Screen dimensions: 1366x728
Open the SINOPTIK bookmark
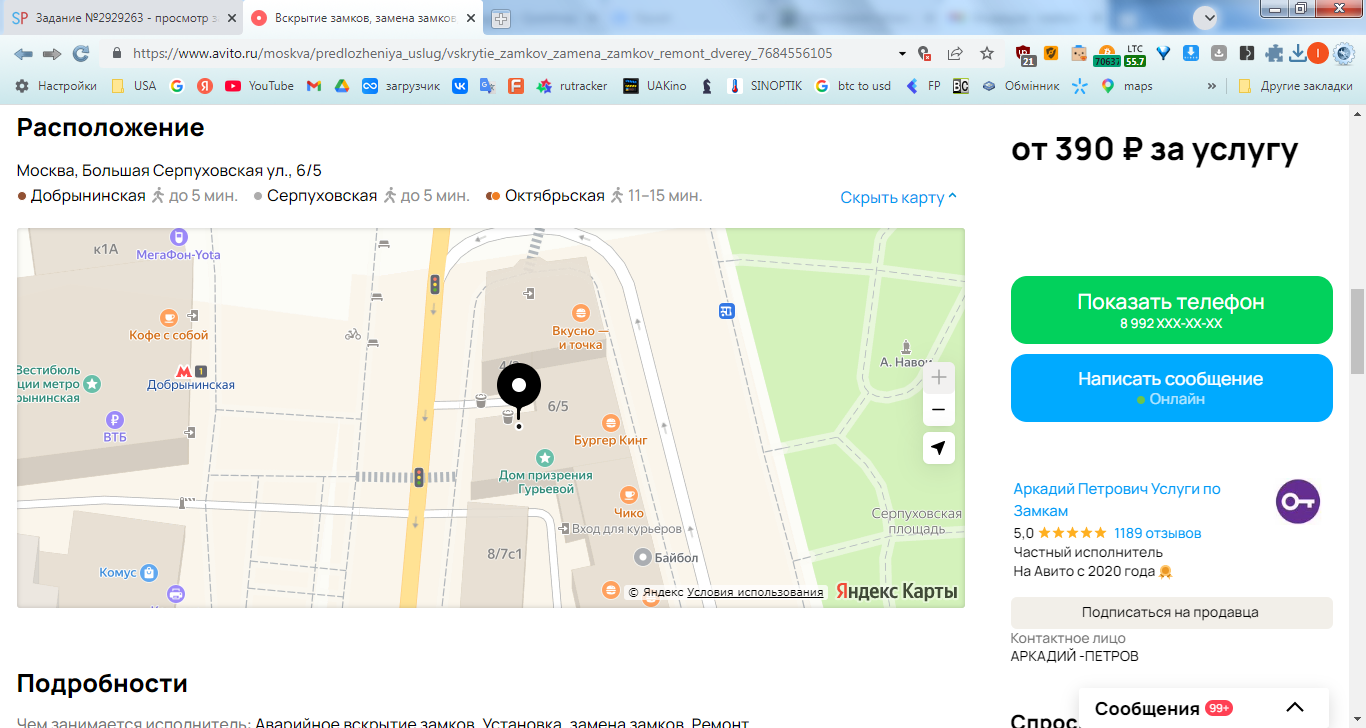765,86
